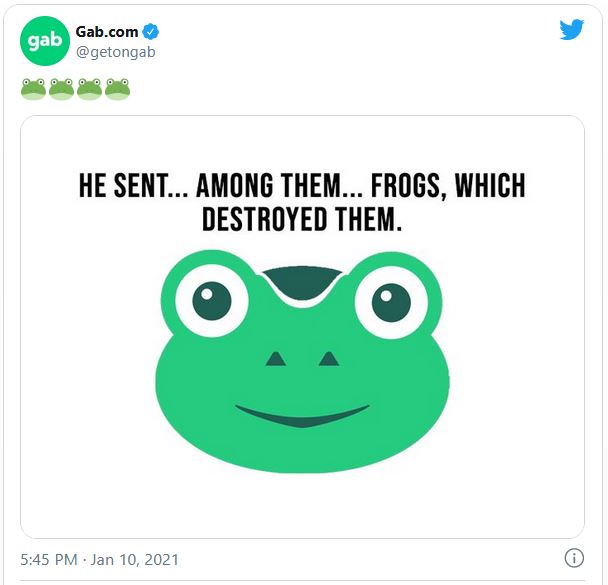Open the Twitter bird logo
This screenshot has height=585, width=608.
572,29
